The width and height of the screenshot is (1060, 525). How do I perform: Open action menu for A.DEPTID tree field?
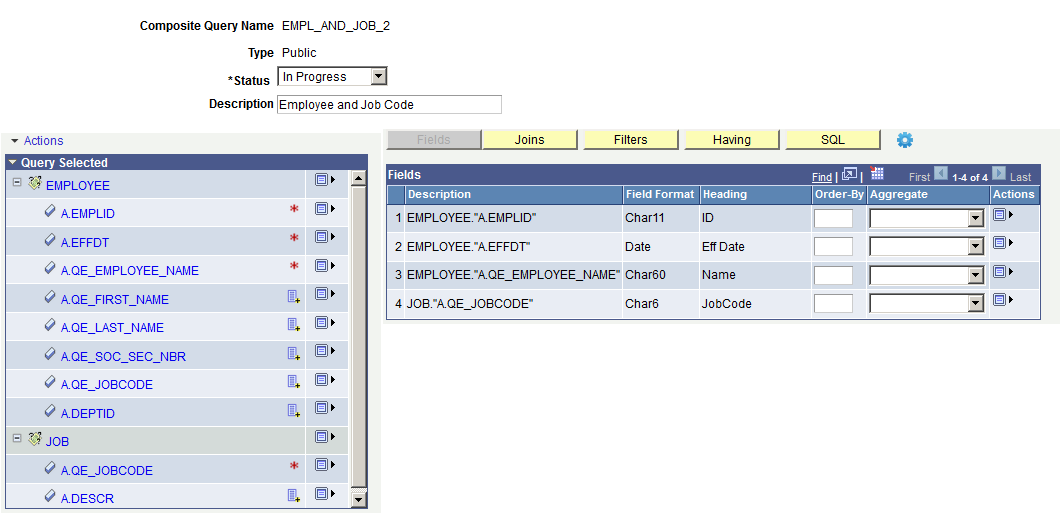tap(325, 407)
